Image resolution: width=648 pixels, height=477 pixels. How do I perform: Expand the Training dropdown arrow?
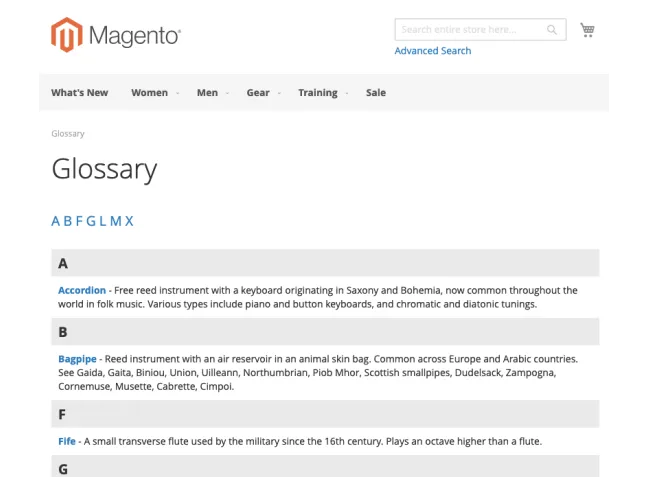coord(347,93)
